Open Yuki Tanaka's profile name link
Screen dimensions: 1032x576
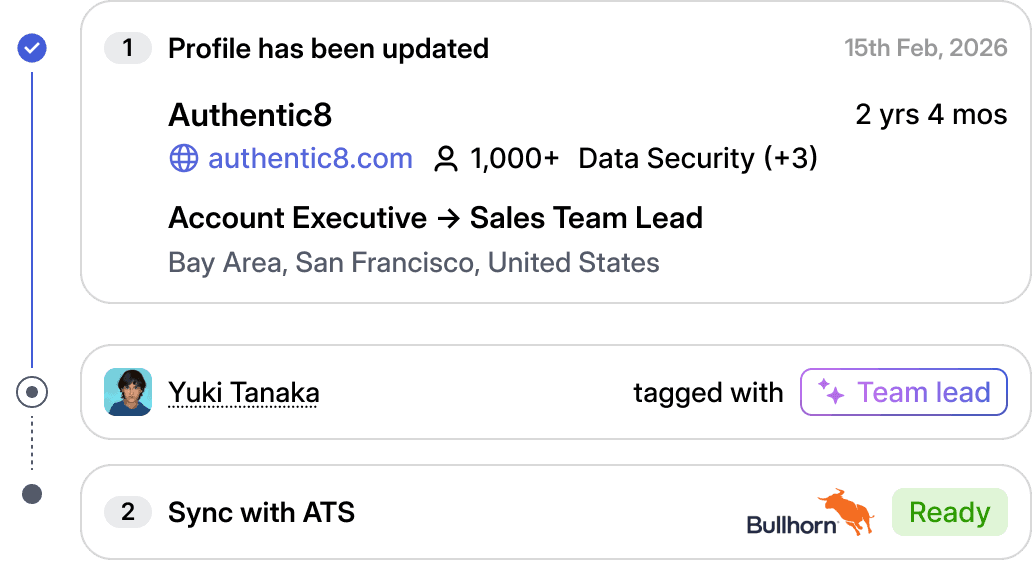[243, 393]
